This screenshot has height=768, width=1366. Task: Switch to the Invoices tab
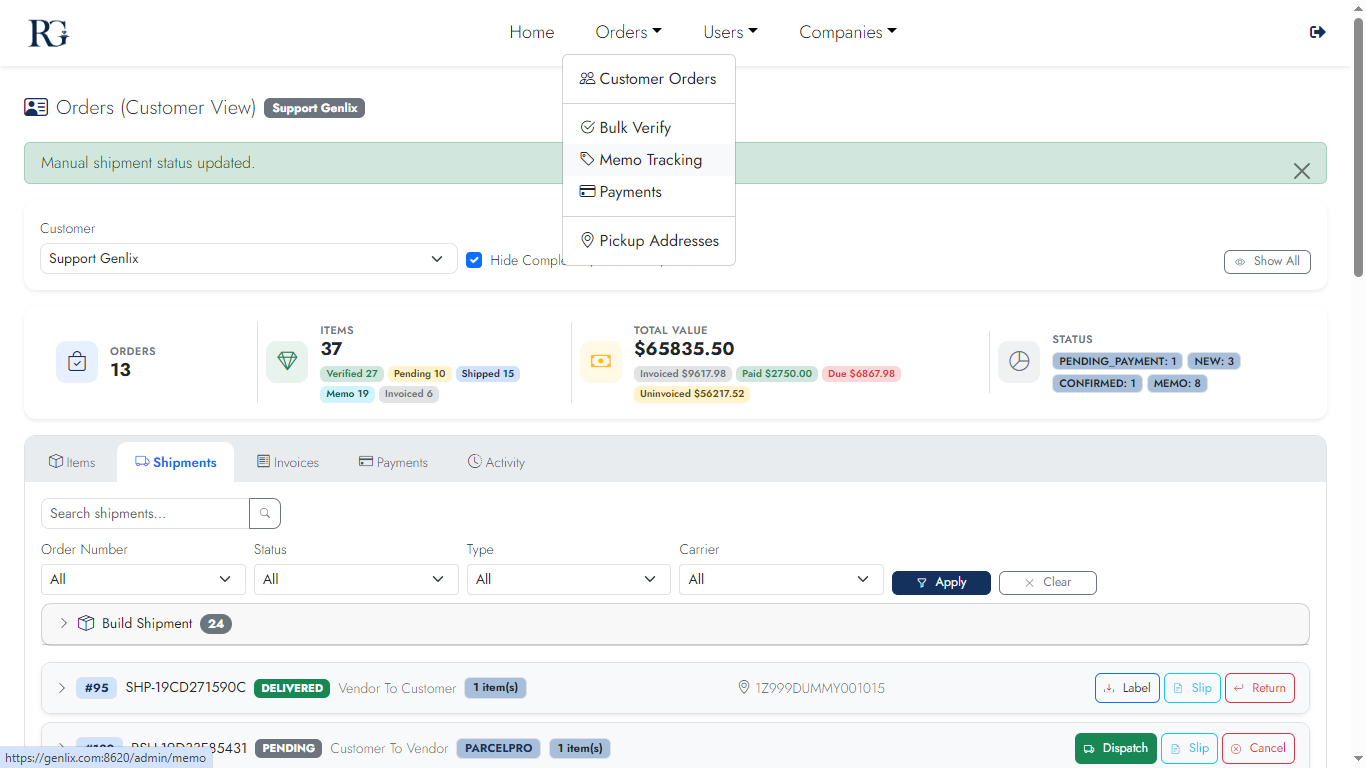pos(288,461)
